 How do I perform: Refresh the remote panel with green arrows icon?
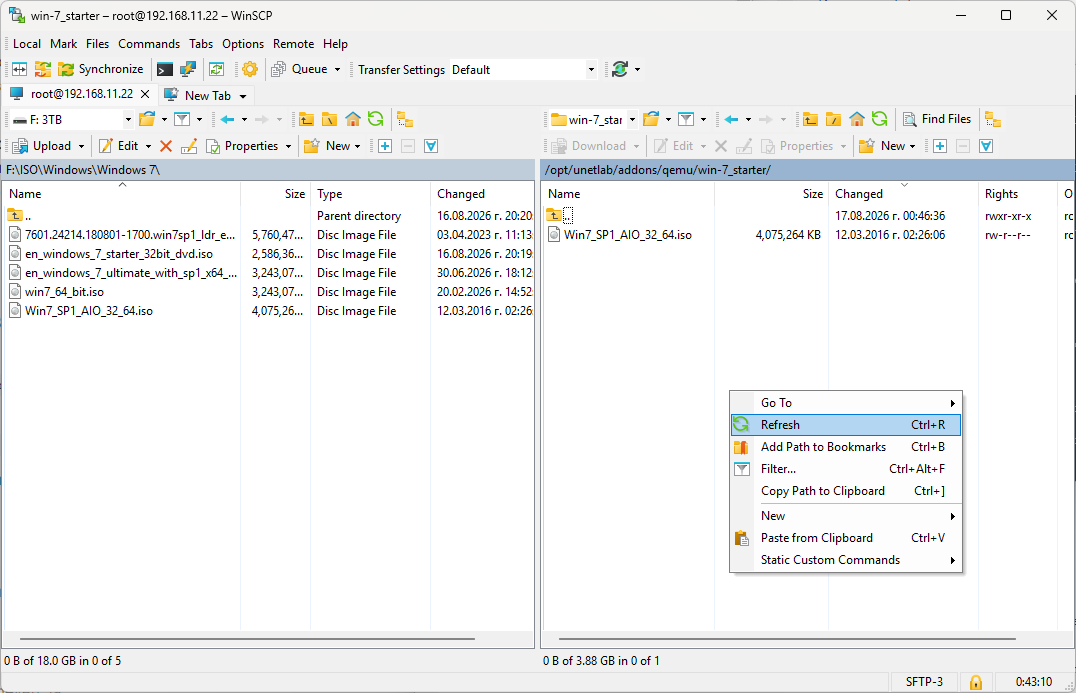879,119
